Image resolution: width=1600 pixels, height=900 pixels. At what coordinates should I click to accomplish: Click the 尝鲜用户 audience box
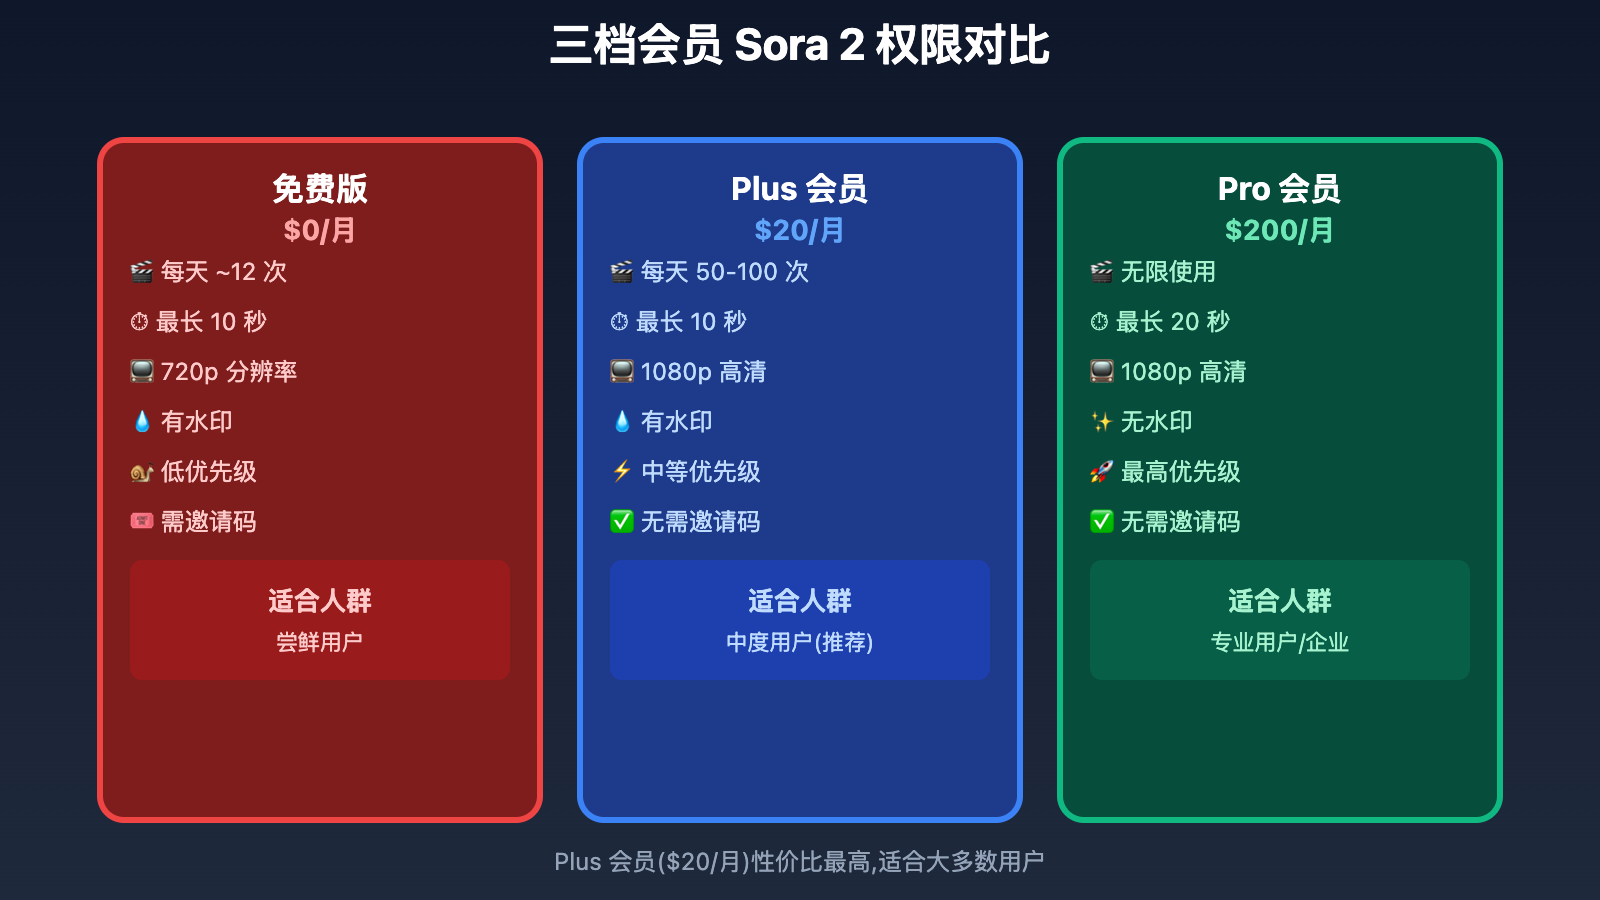click(320, 620)
